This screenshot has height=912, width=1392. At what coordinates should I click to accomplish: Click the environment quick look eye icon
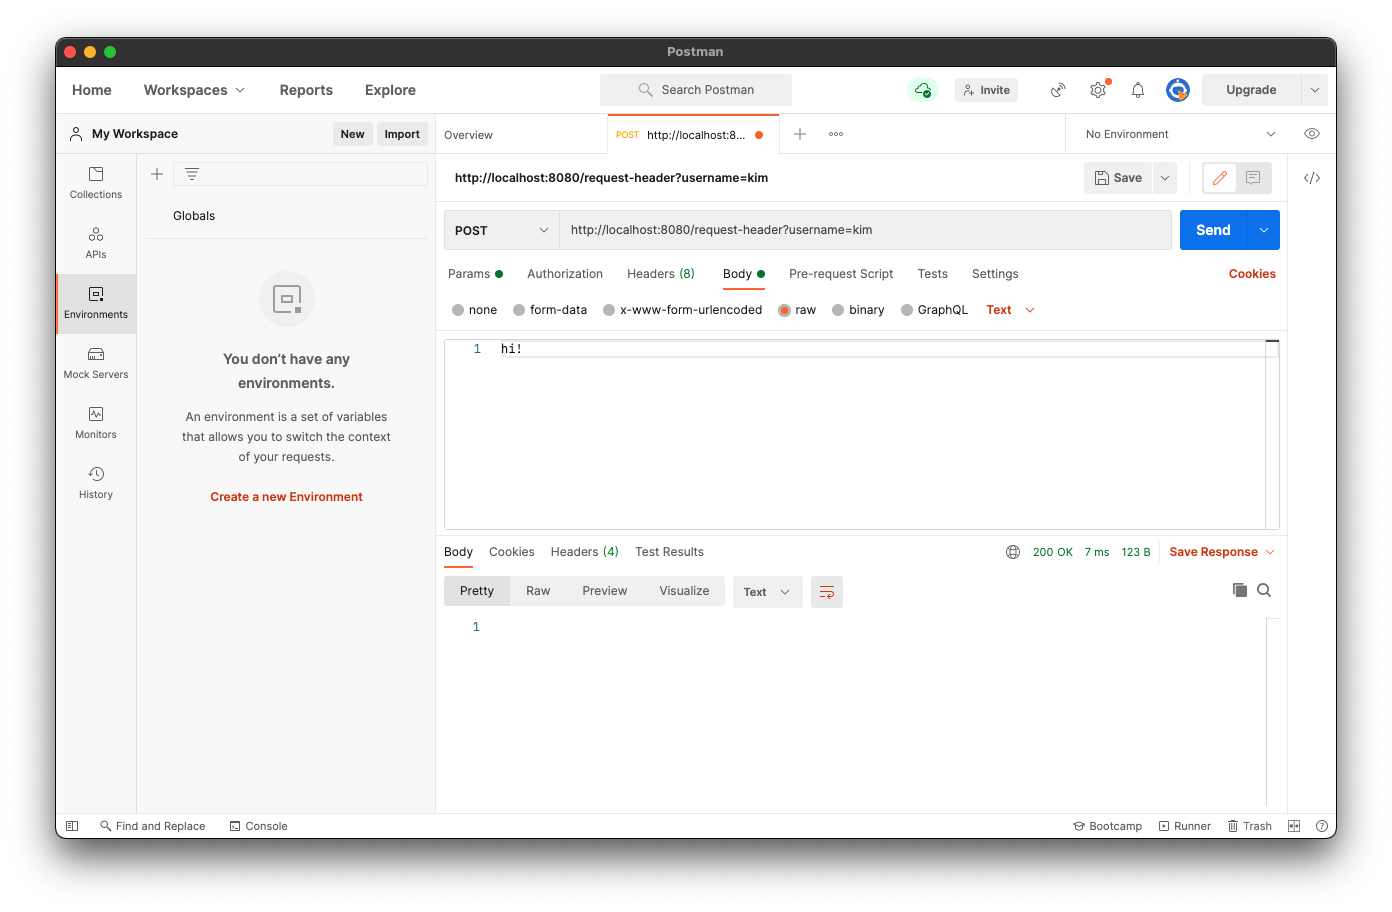(1312, 134)
